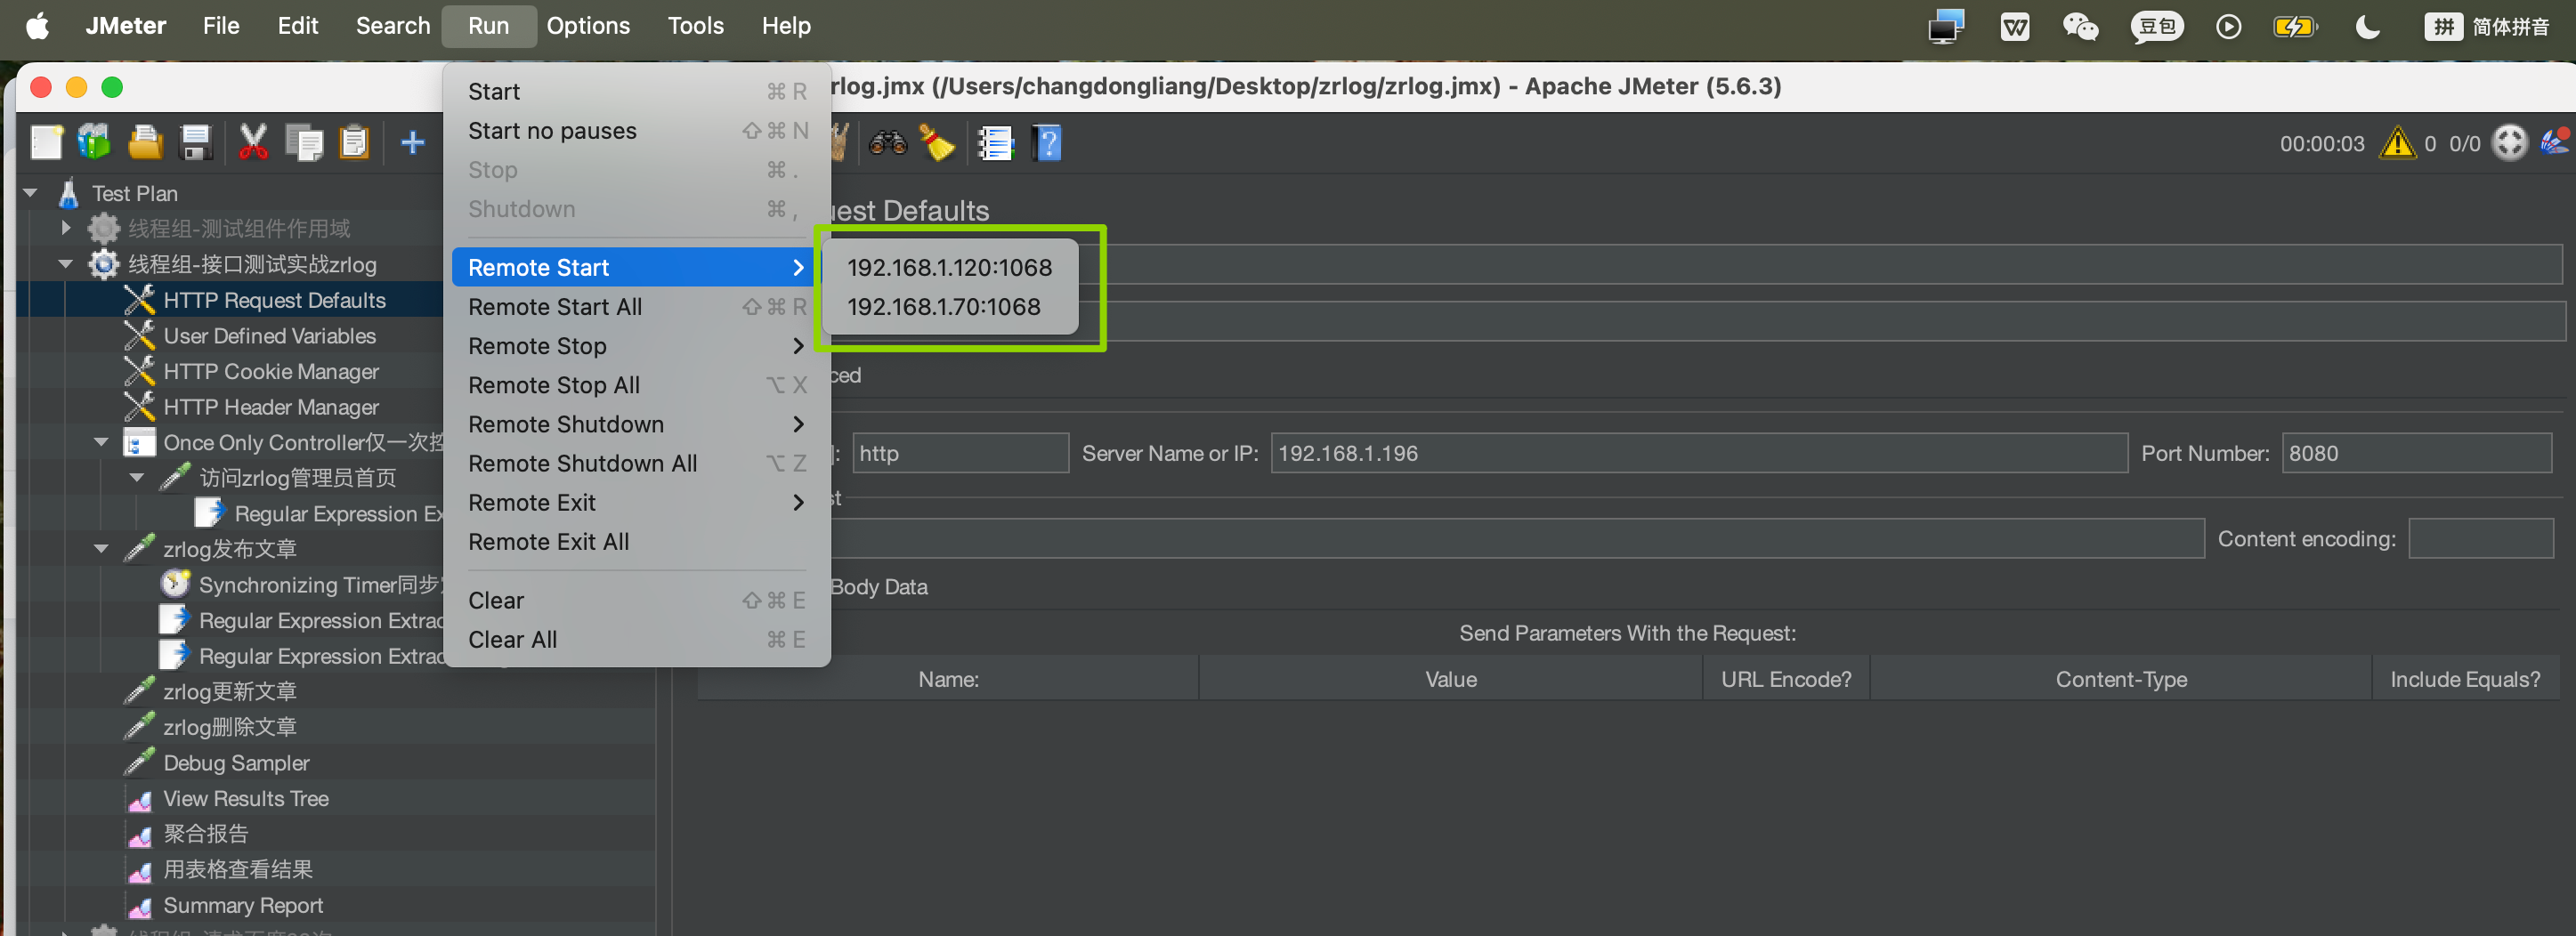Collapse the Test Plan root node
The height and width of the screenshot is (936, 2576).
(x=30, y=193)
